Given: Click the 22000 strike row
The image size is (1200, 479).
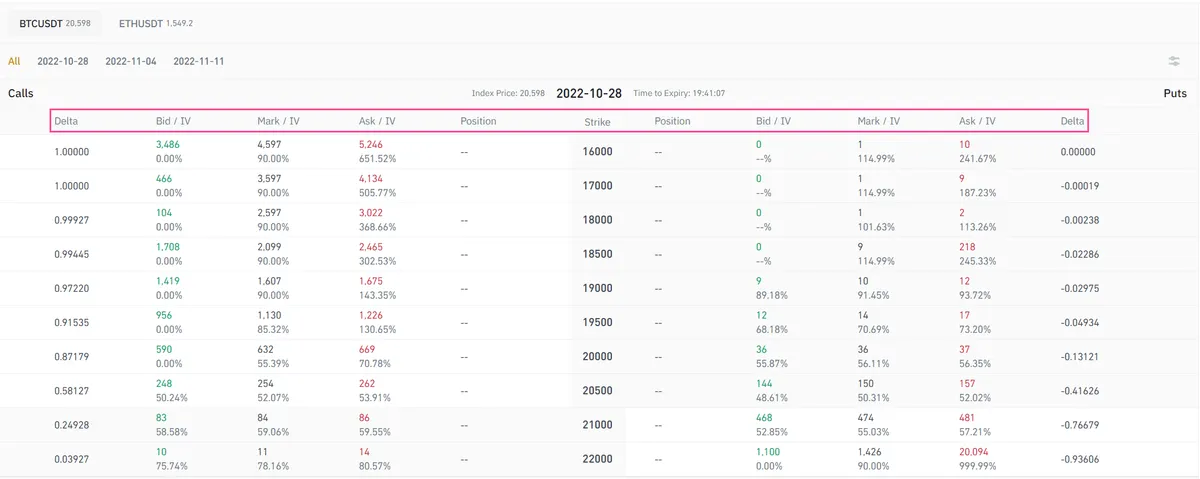Looking at the screenshot, I should point(598,458).
